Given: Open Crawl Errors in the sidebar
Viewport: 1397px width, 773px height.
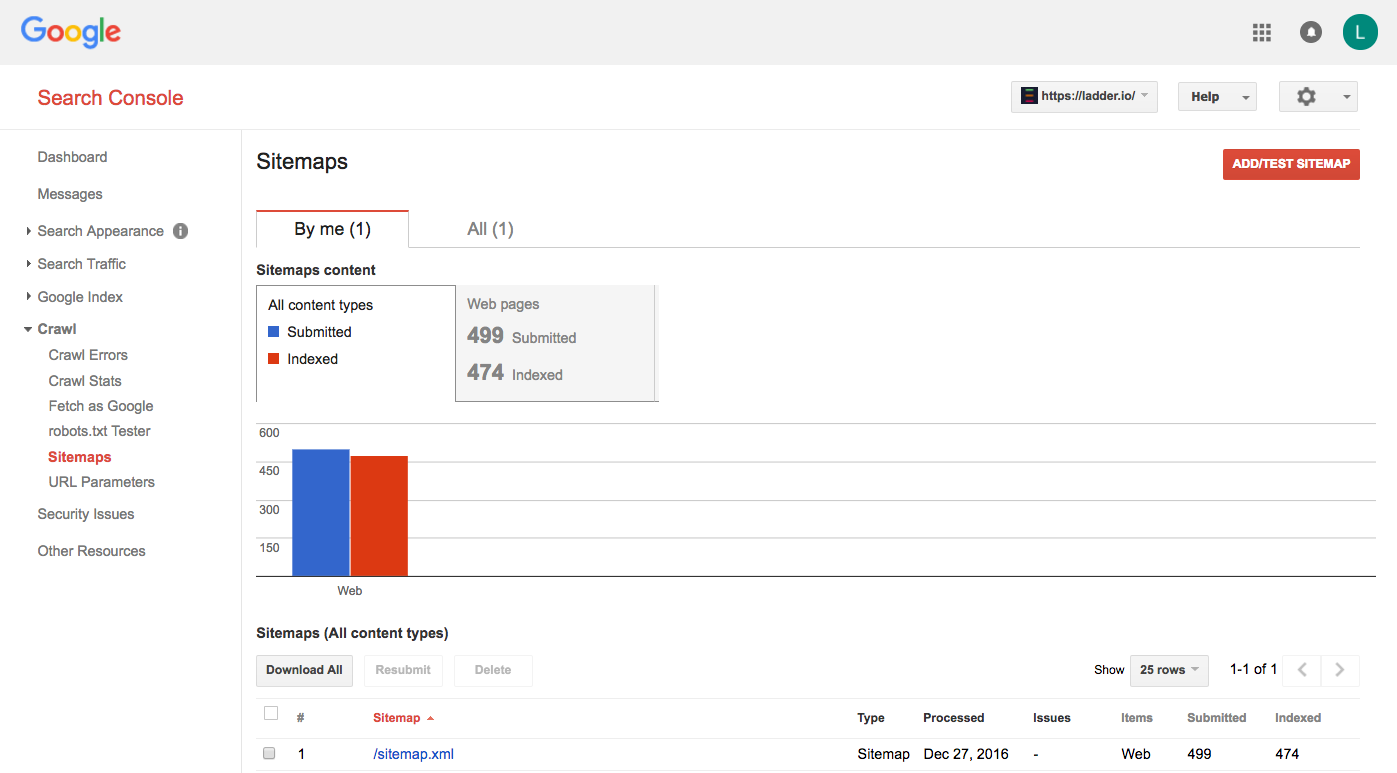Looking at the screenshot, I should [x=88, y=355].
